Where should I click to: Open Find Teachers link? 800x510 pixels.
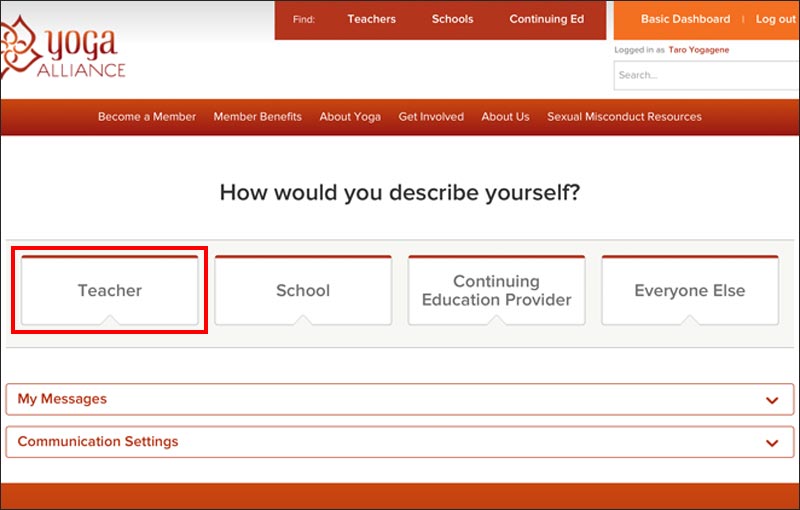click(x=371, y=19)
